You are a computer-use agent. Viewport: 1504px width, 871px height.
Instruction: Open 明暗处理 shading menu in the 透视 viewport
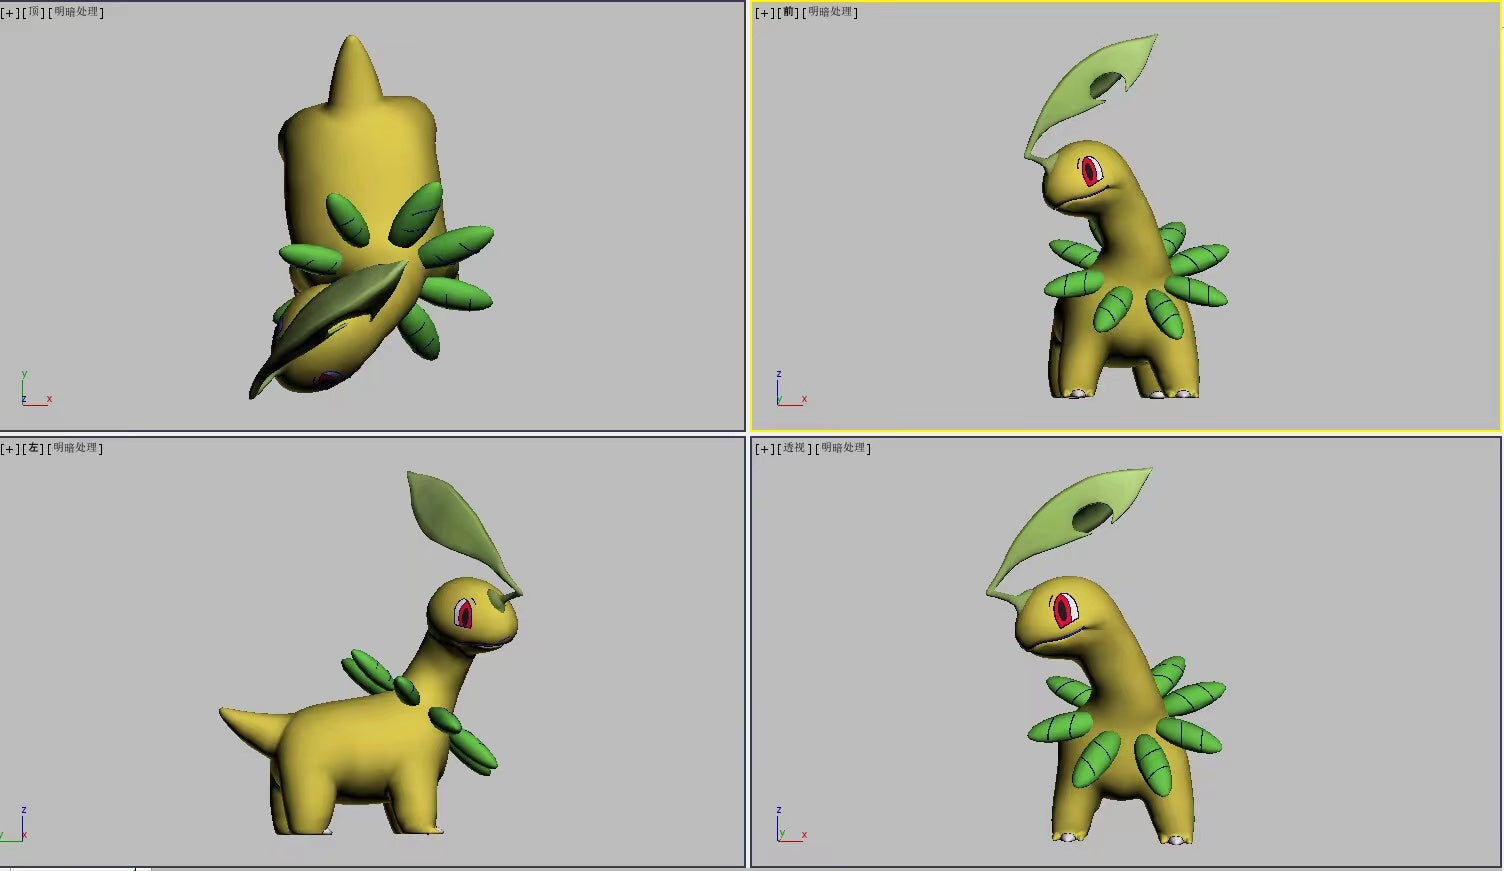pos(844,448)
